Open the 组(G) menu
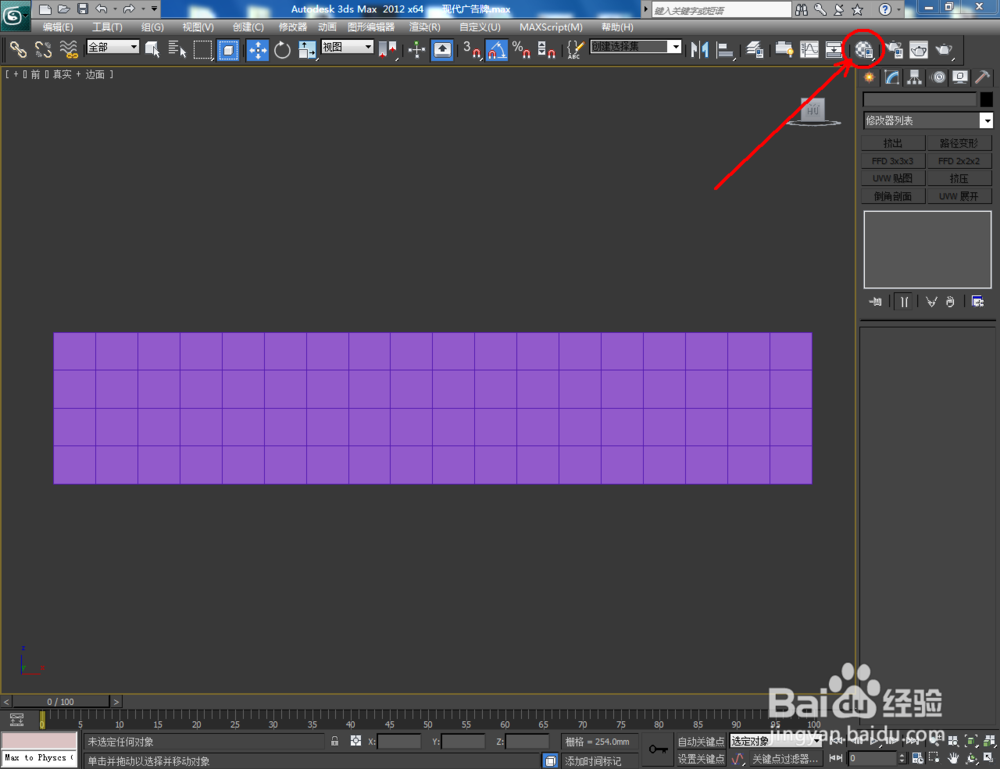The height and width of the screenshot is (769, 1000). pyautogui.click(x=152, y=27)
